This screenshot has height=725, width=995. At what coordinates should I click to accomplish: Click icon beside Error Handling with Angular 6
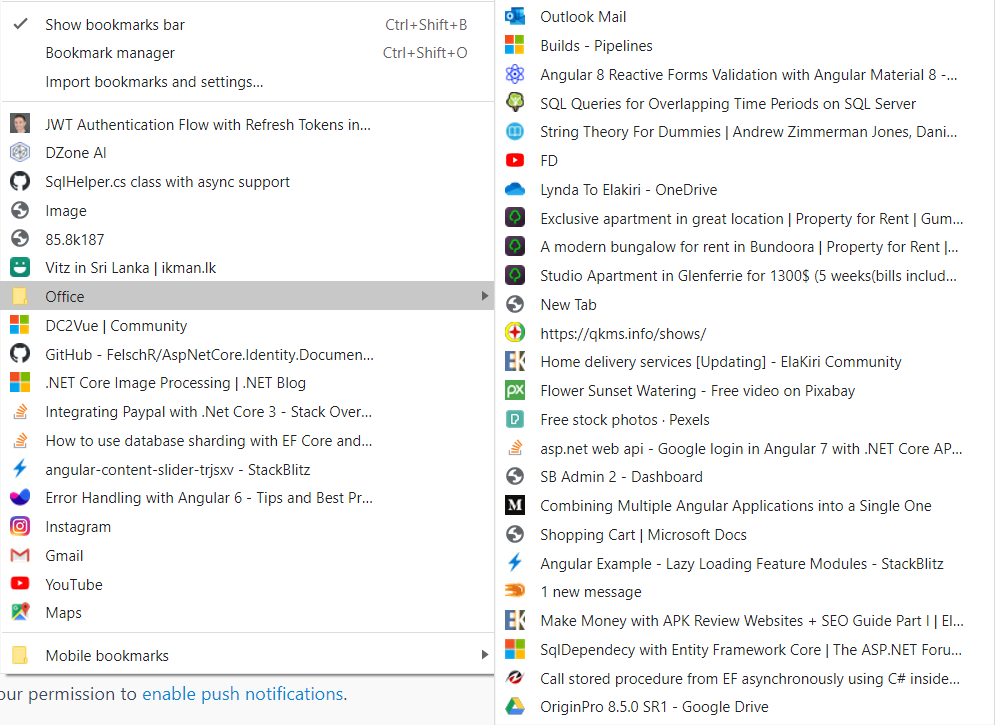20,497
